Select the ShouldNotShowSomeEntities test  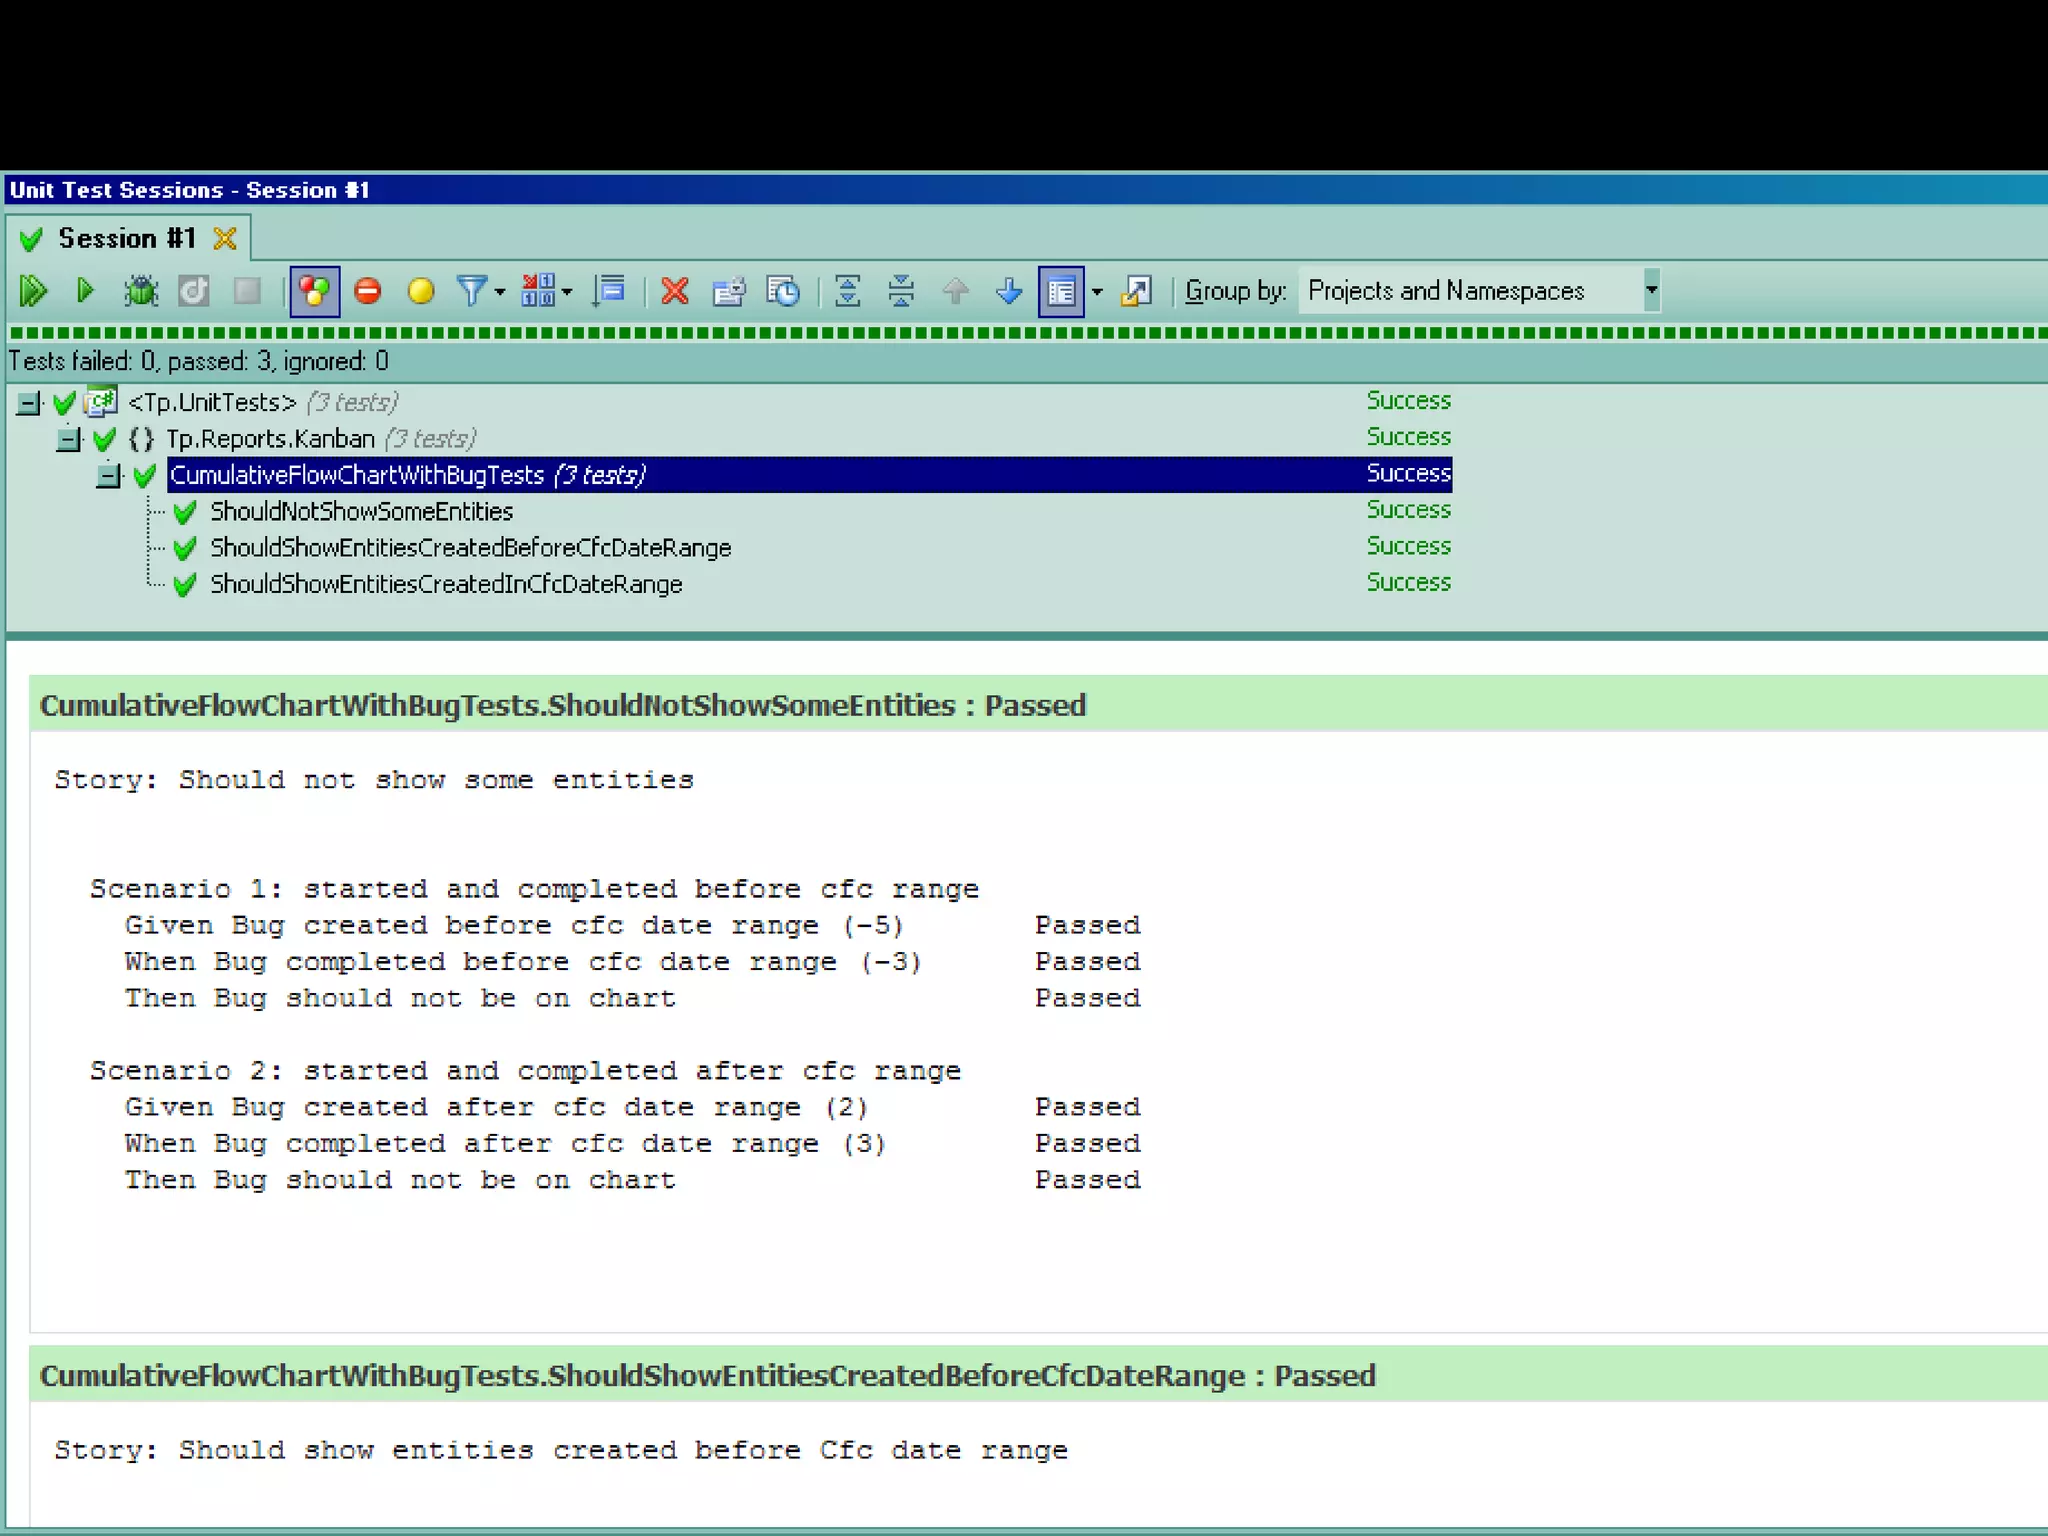click(361, 512)
